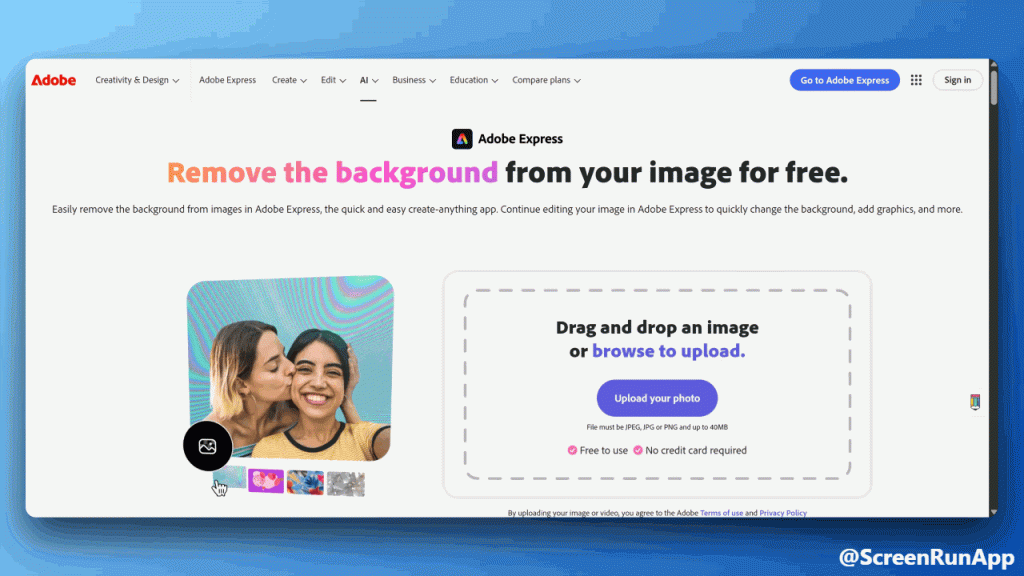Click 'No credit card required' text
The height and width of the screenshot is (576, 1024).
[x=696, y=450]
